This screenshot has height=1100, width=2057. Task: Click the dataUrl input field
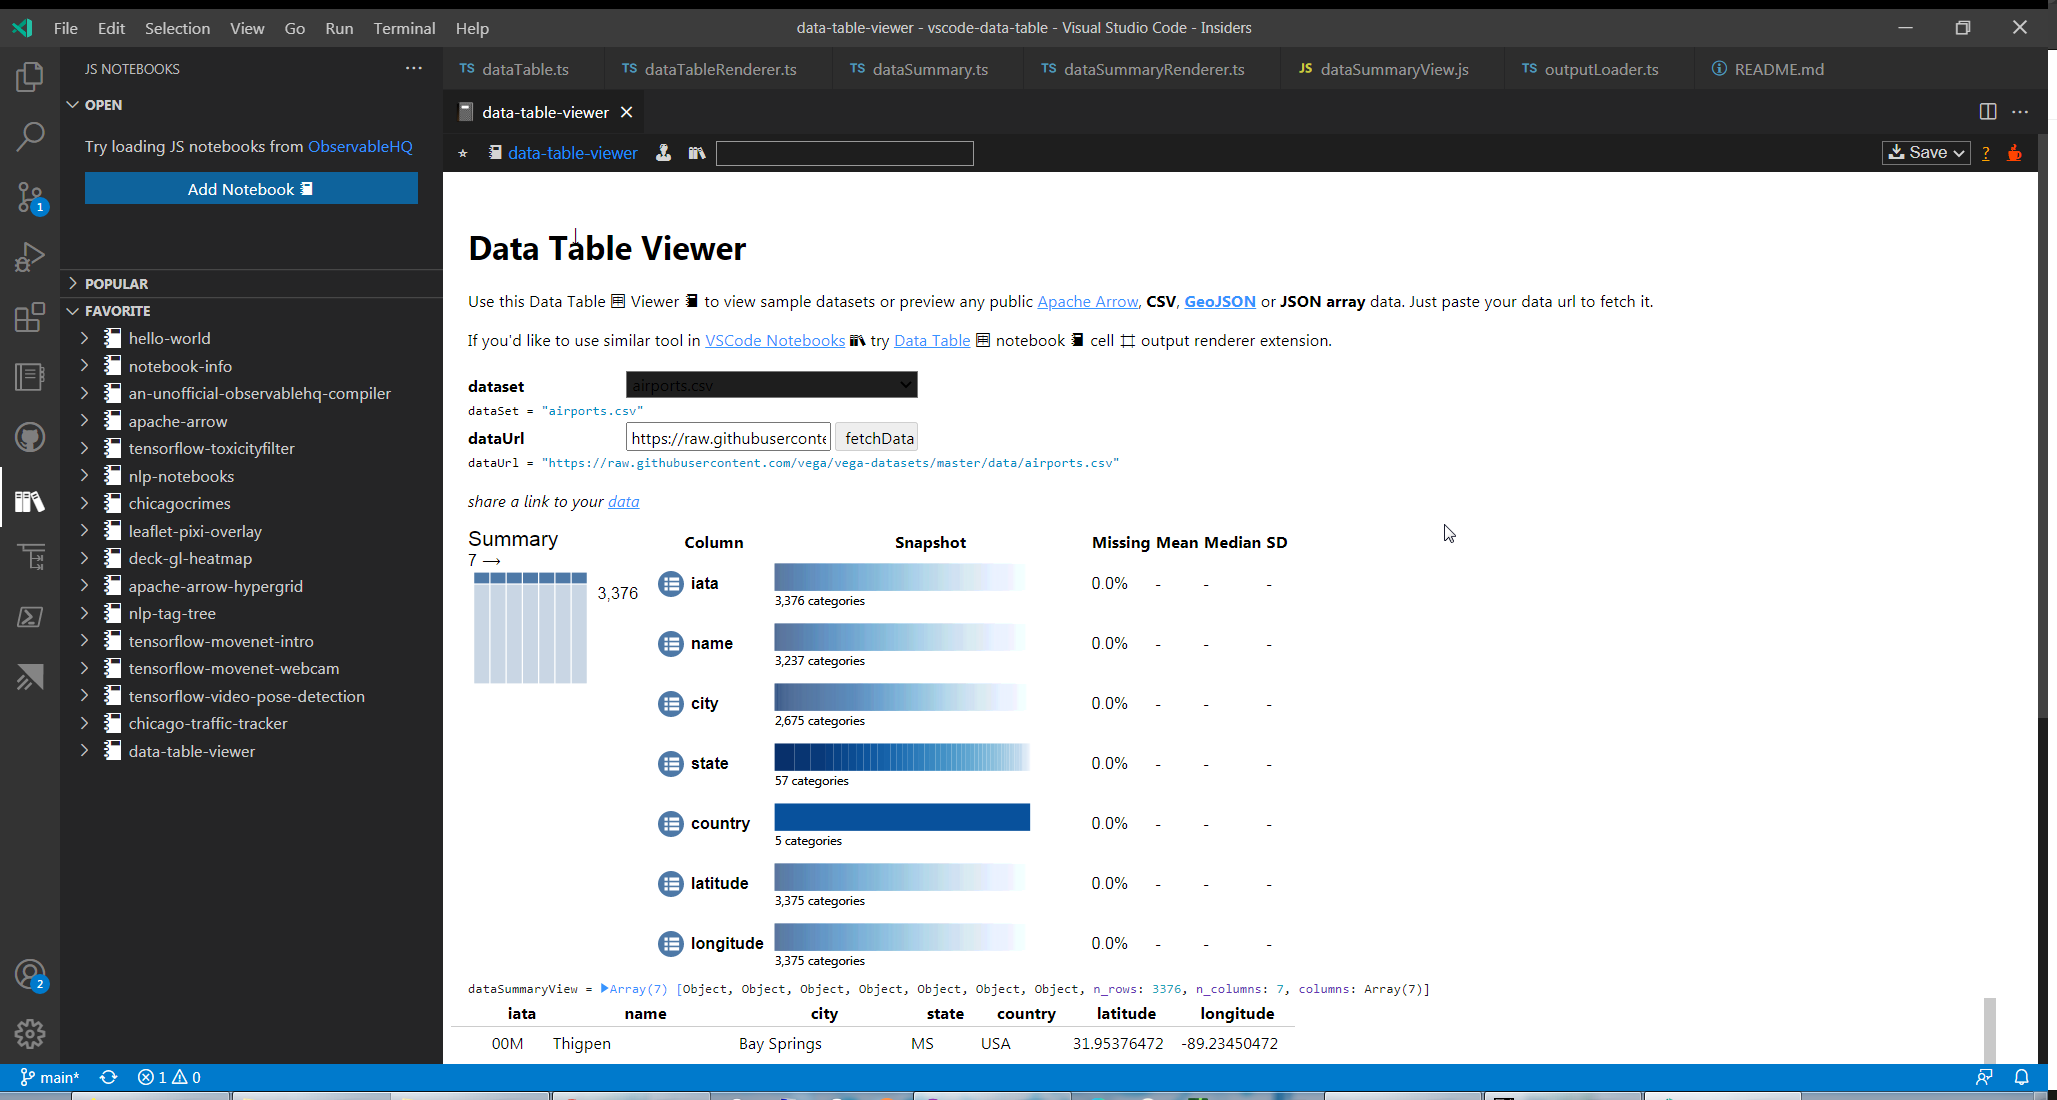click(x=729, y=438)
